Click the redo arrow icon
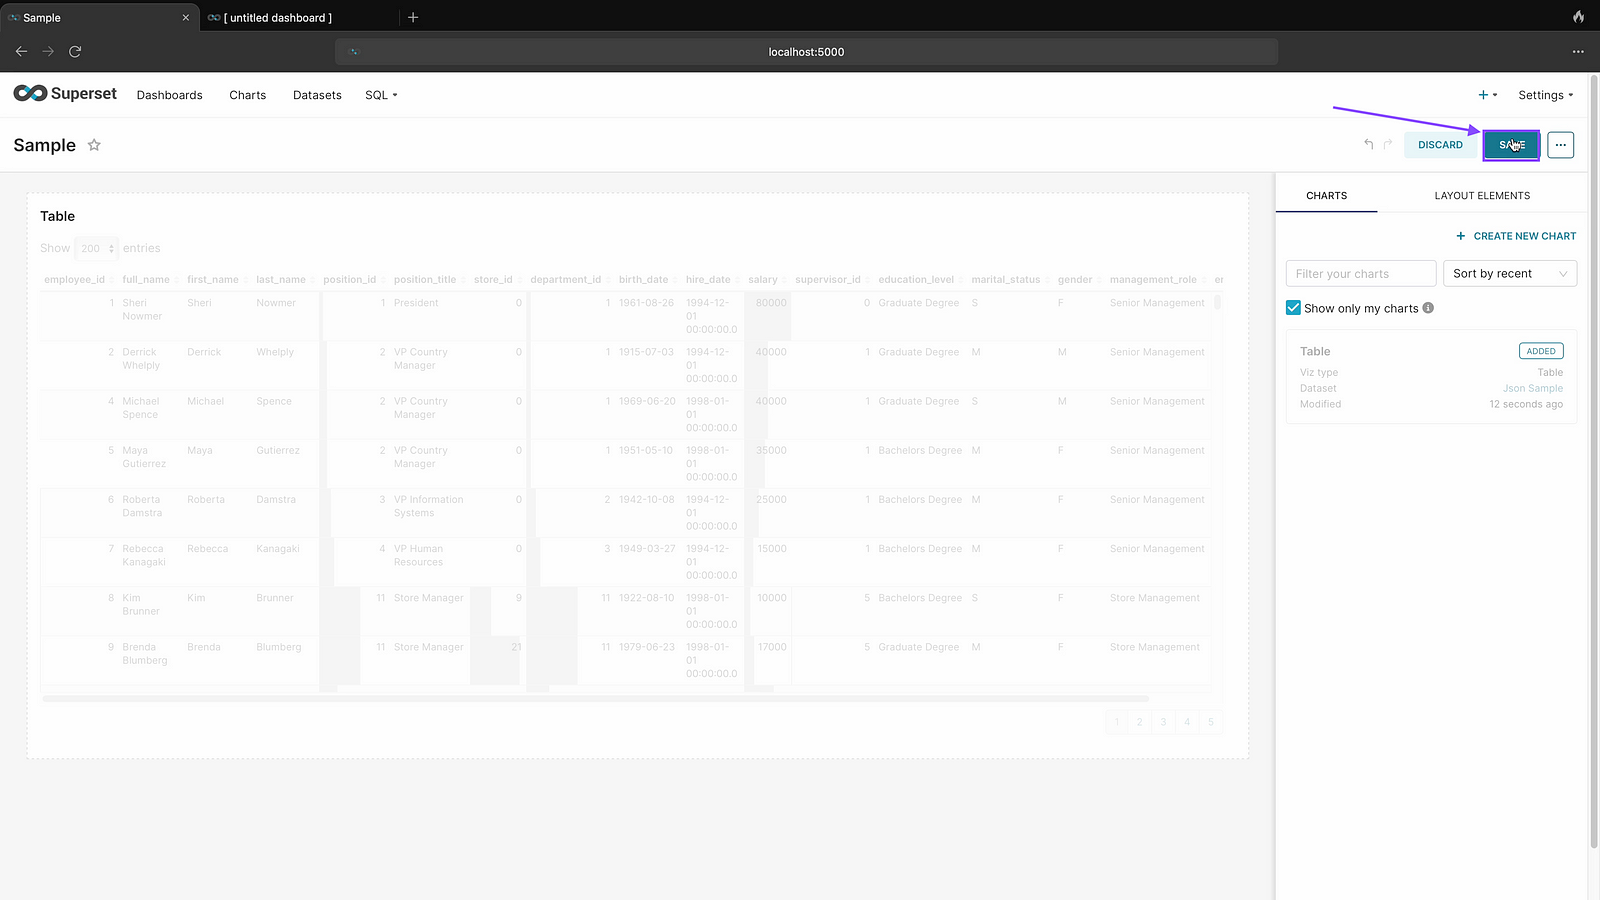Screen dimensions: 1600x900 pyautogui.click(x=1388, y=145)
